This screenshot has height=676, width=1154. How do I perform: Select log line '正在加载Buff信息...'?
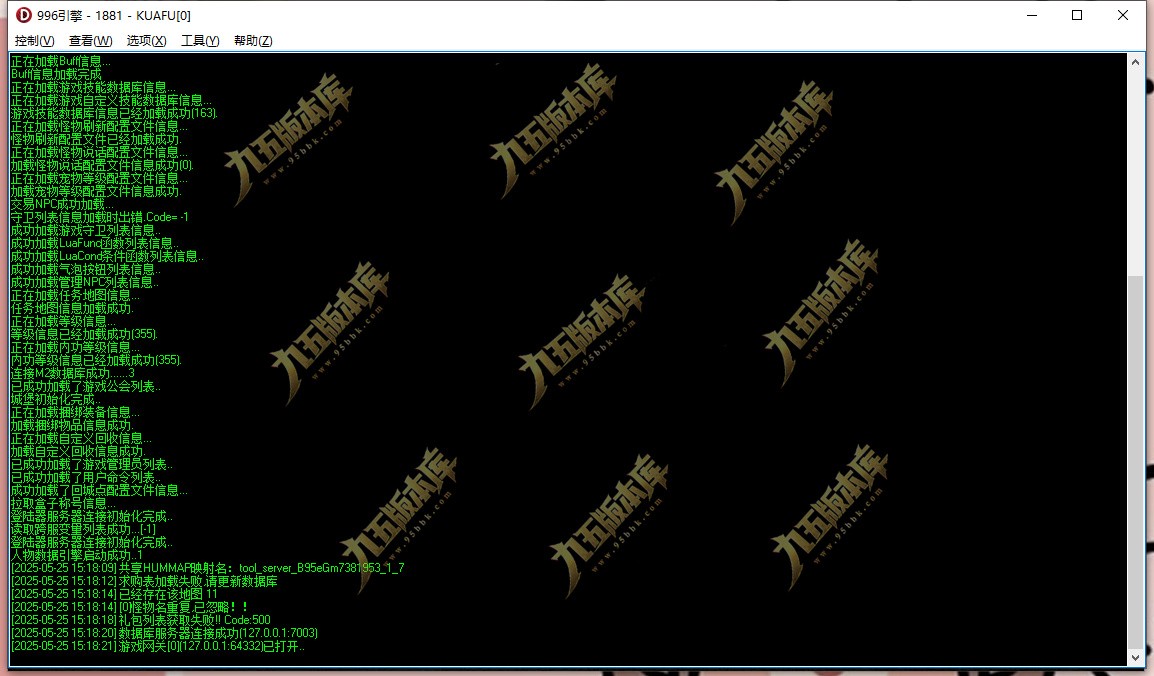pyautogui.click(x=60, y=61)
